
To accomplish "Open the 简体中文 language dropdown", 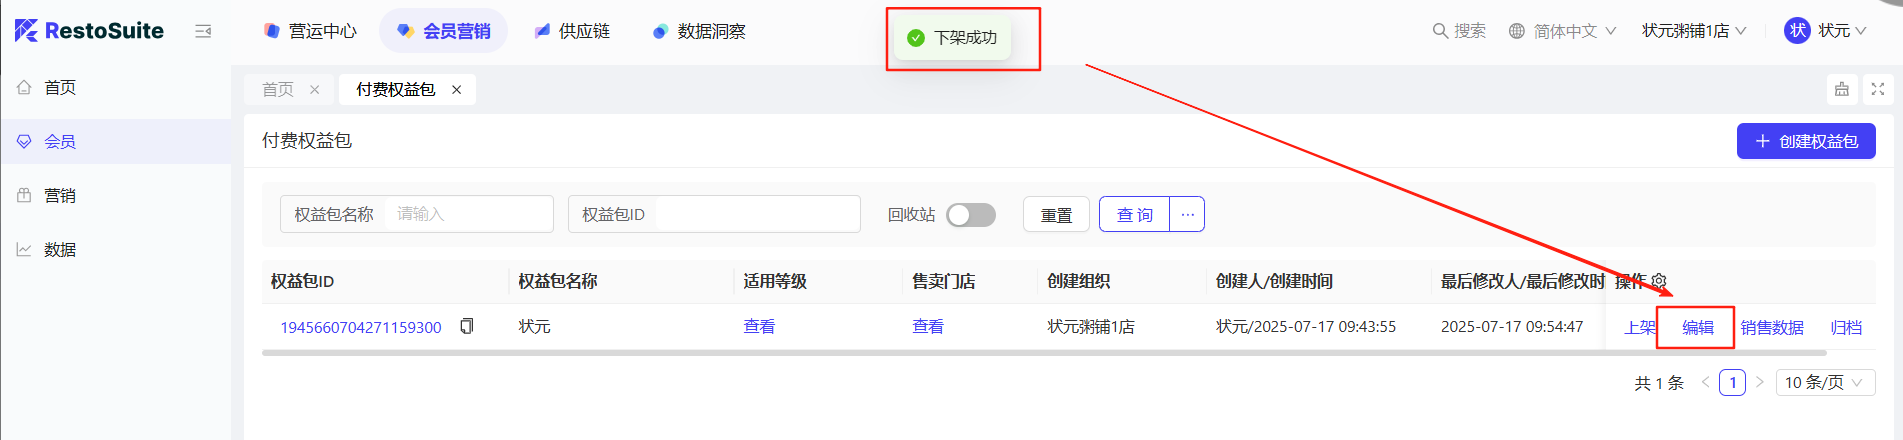I will [x=1562, y=31].
